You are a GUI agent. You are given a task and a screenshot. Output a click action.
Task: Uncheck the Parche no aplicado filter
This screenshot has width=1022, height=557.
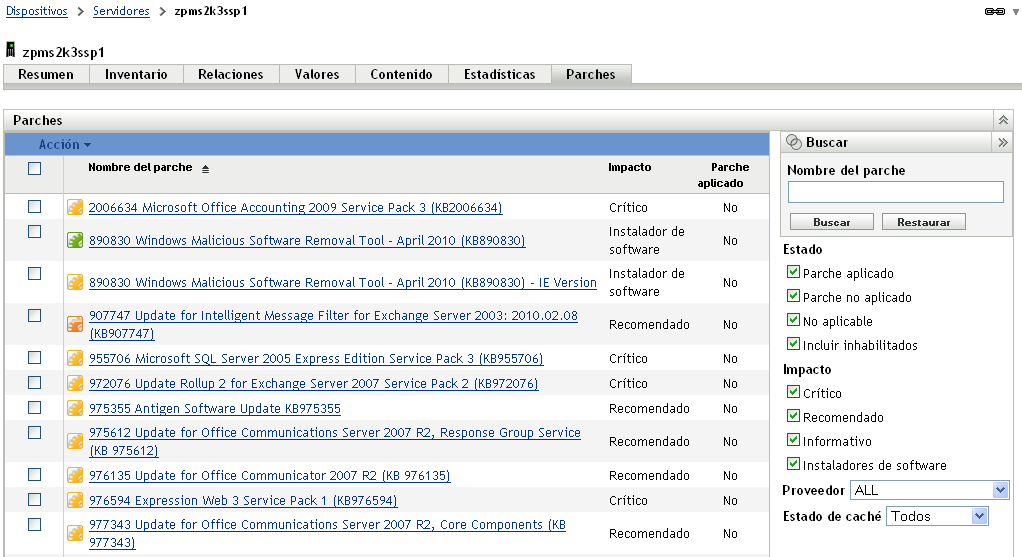[x=793, y=296]
